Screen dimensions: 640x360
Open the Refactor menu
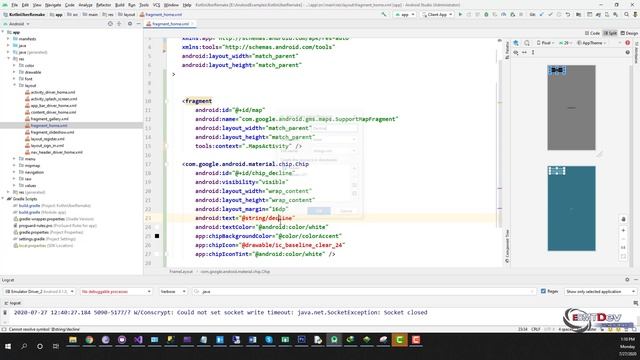[x=103, y=5]
